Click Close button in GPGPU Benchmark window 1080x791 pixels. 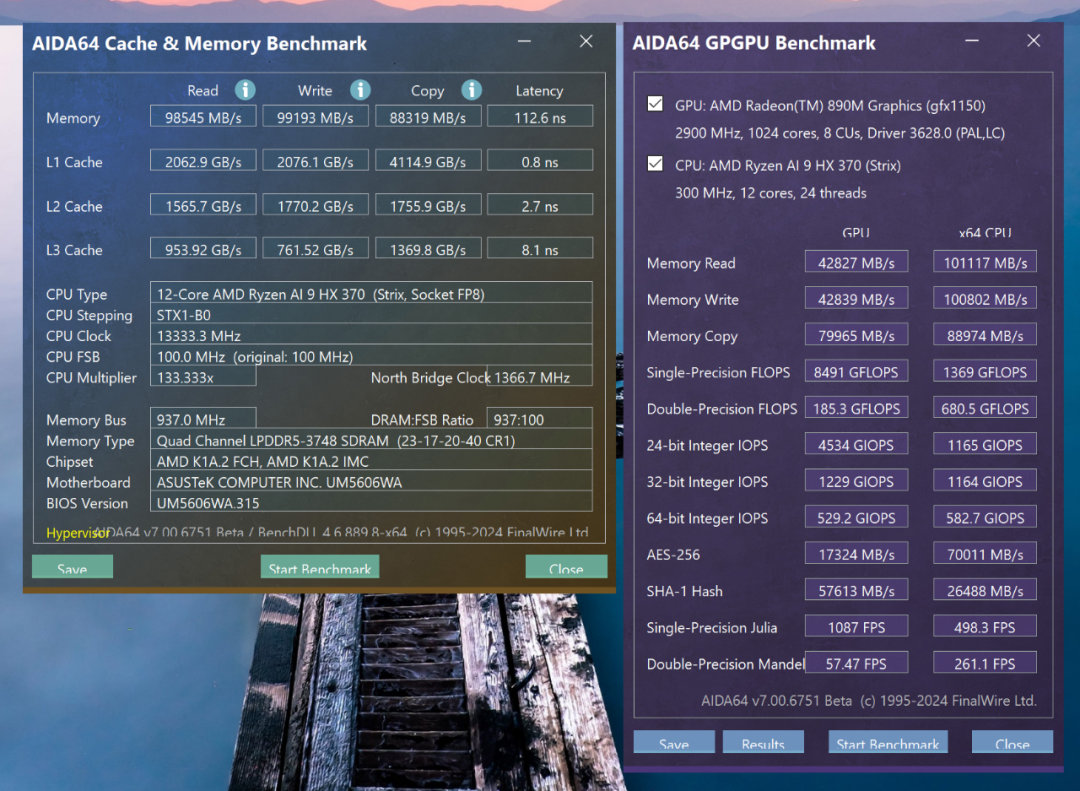coord(1012,742)
